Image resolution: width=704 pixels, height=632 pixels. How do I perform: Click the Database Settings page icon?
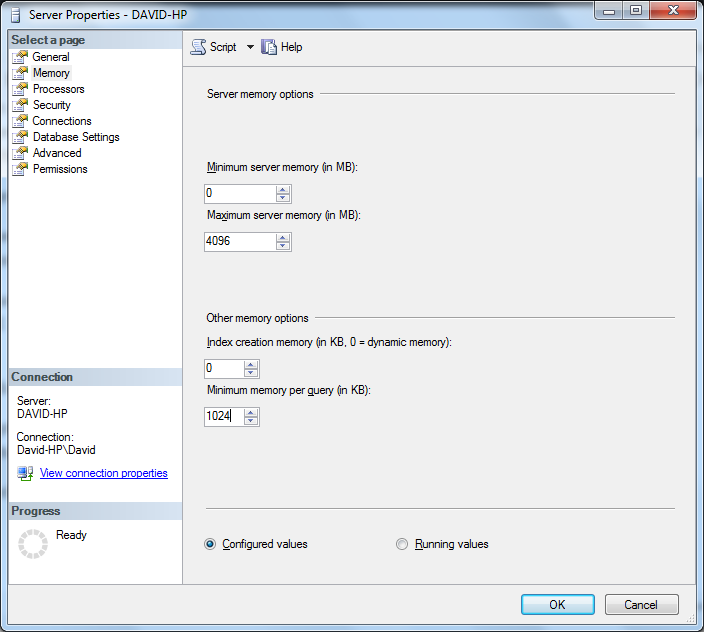pos(19,137)
